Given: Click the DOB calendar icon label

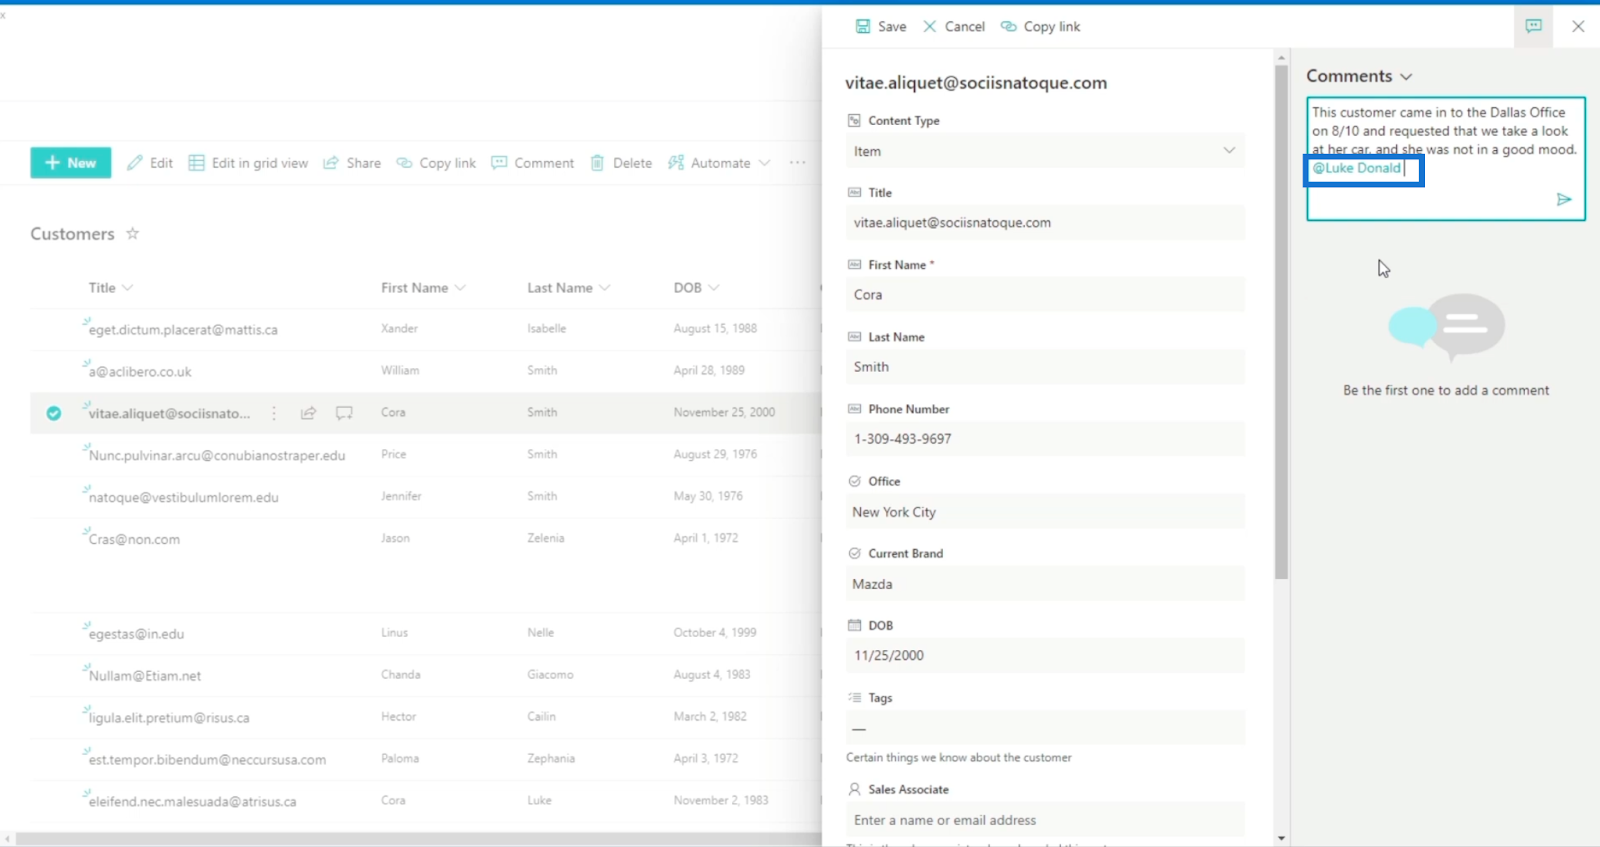Looking at the screenshot, I should pyautogui.click(x=854, y=625).
